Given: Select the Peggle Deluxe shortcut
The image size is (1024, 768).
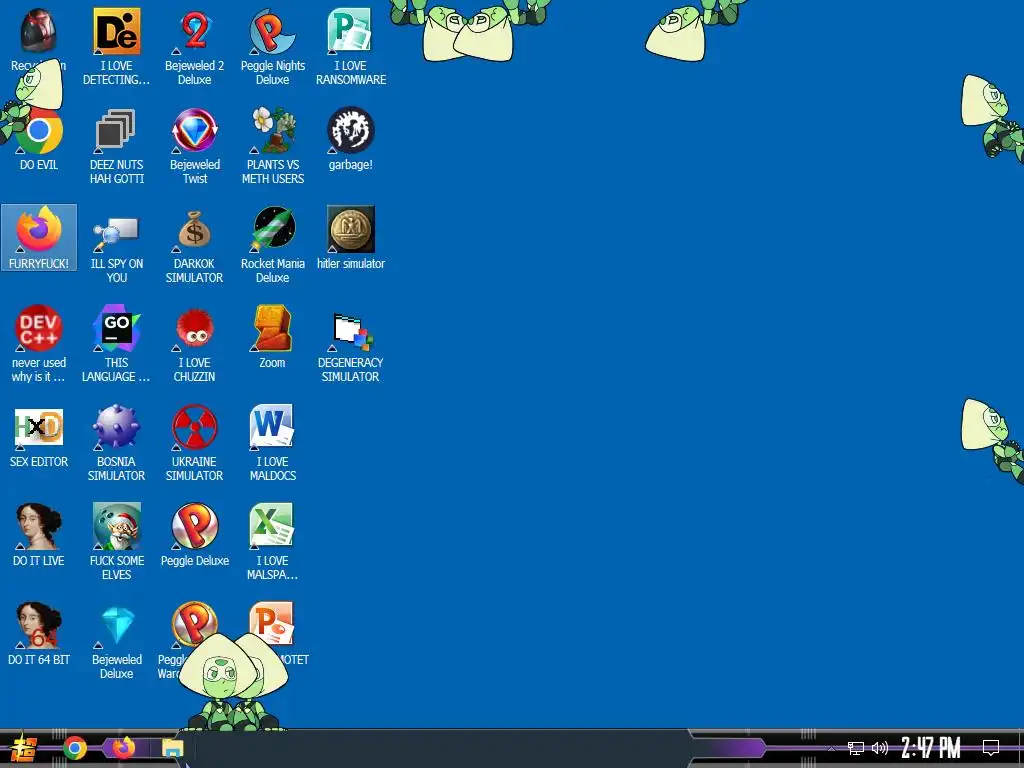Looking at the screenshot, I should point(195,526).
